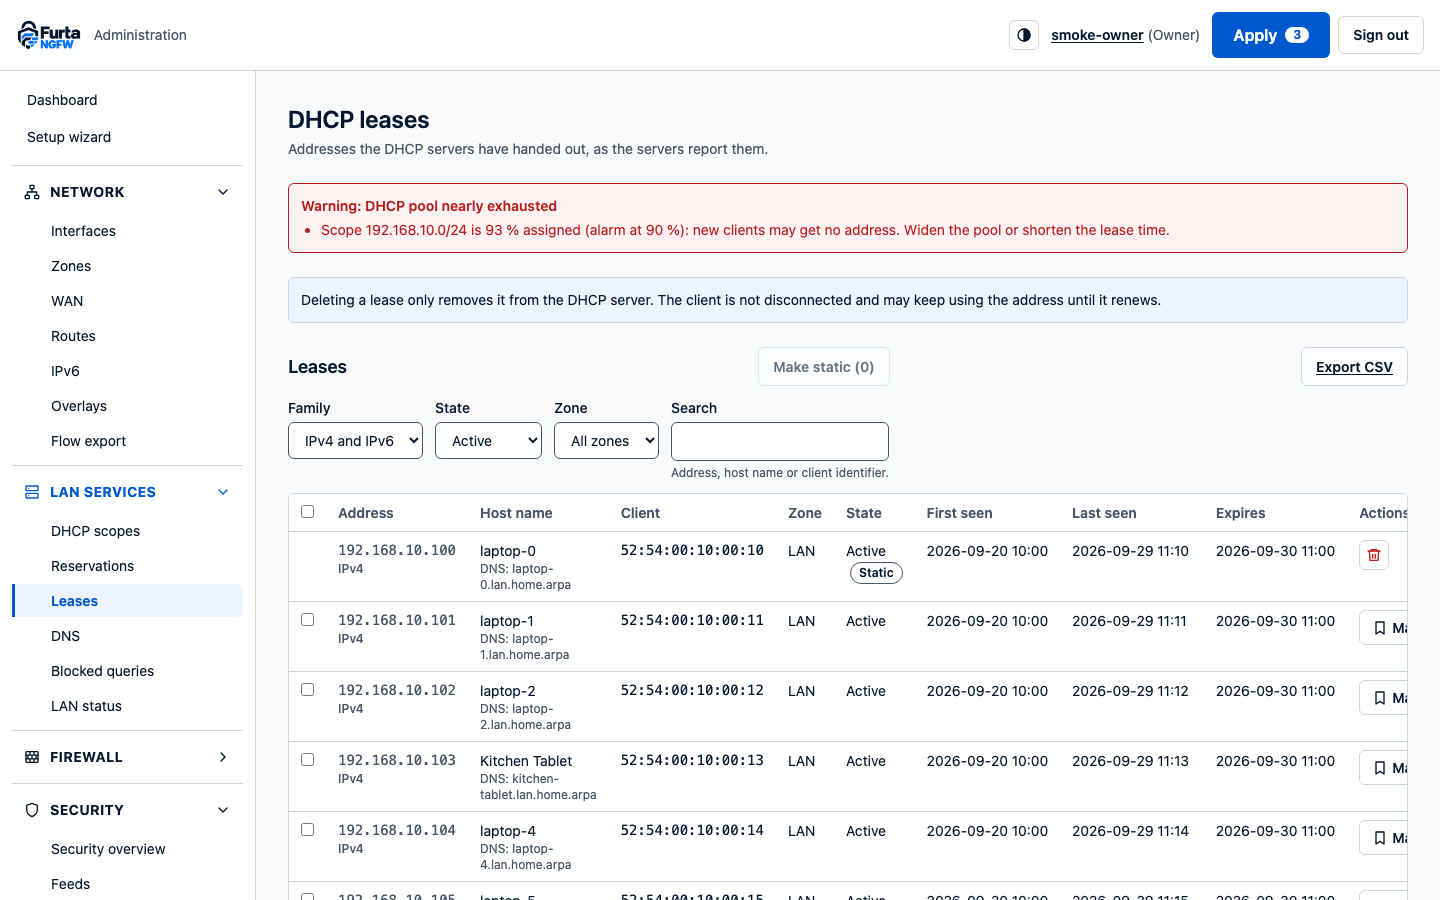Open the Family dropdown

[x=355, y=441]
